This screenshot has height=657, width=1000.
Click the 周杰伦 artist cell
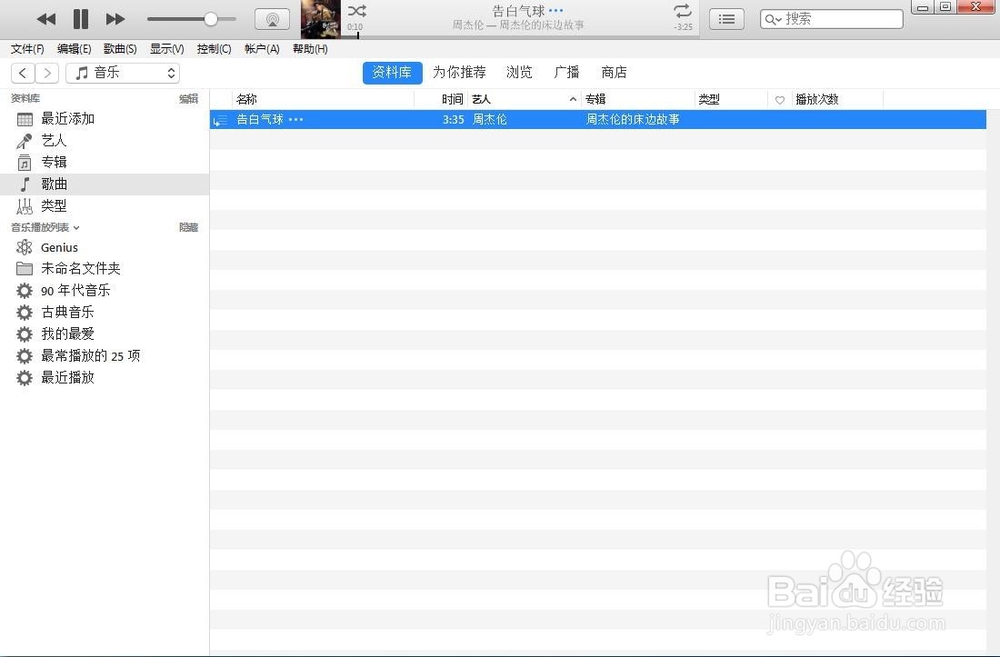490,120
